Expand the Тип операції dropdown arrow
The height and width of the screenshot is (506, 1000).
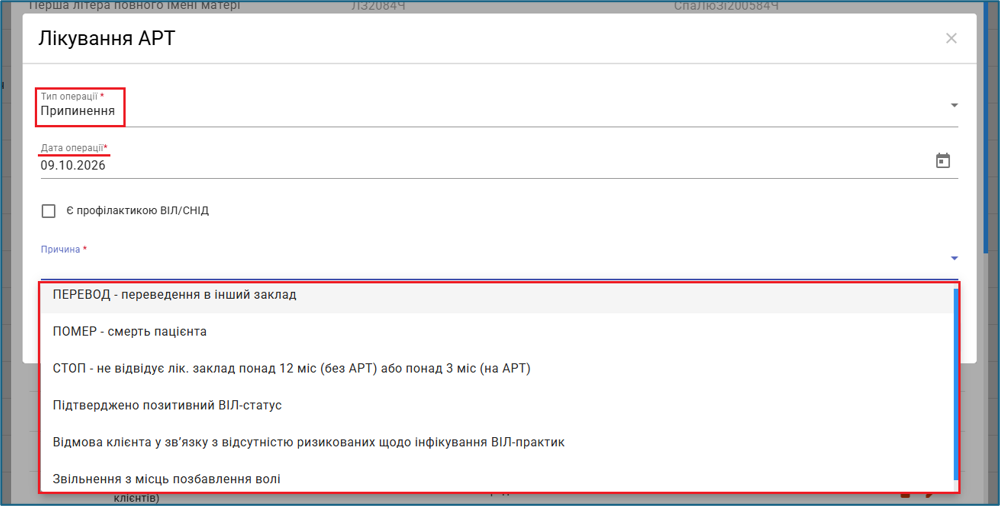[x=954, y=105]
